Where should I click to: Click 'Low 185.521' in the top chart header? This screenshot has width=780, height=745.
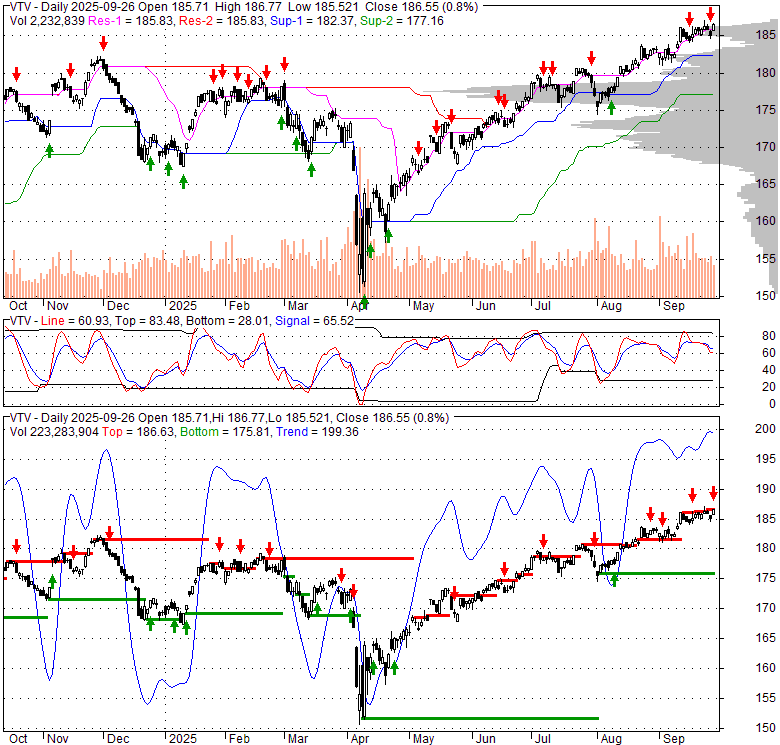[x=323, y=7]
